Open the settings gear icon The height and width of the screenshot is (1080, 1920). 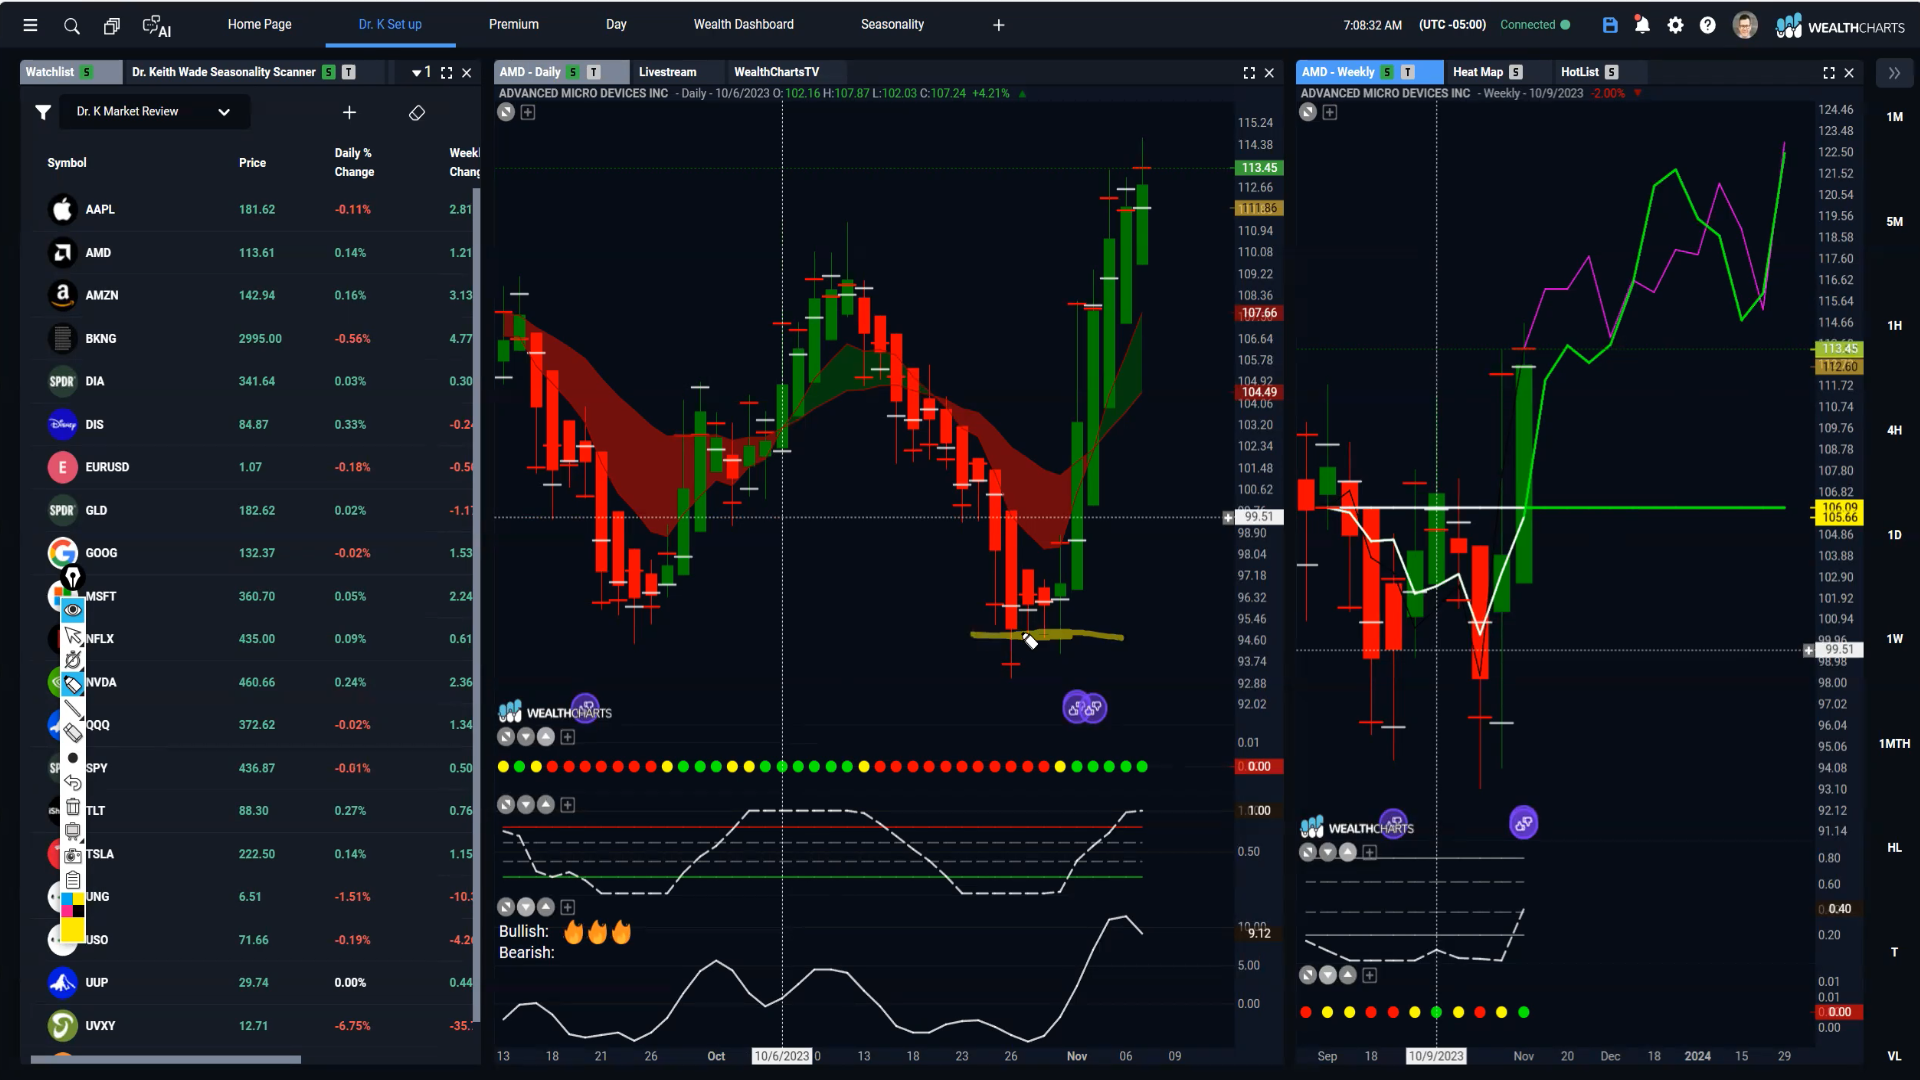coord(1675,25)
